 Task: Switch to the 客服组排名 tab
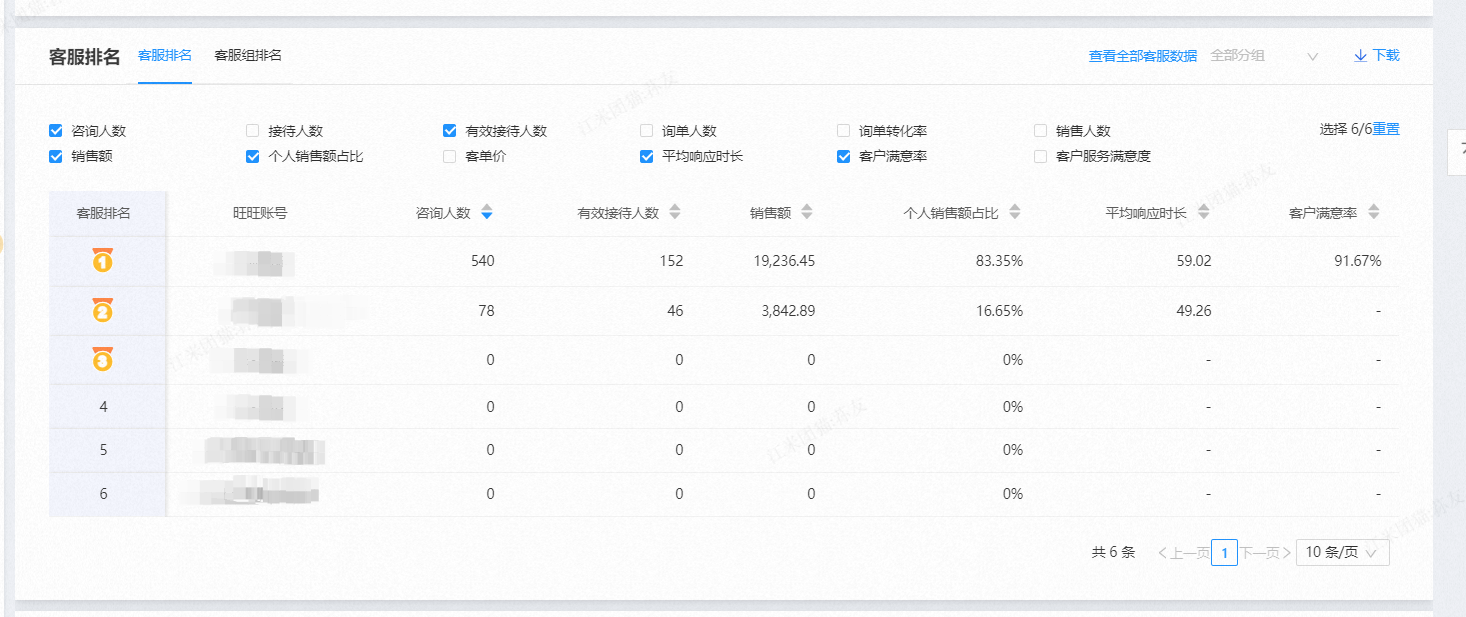click(x=248, y=55)
